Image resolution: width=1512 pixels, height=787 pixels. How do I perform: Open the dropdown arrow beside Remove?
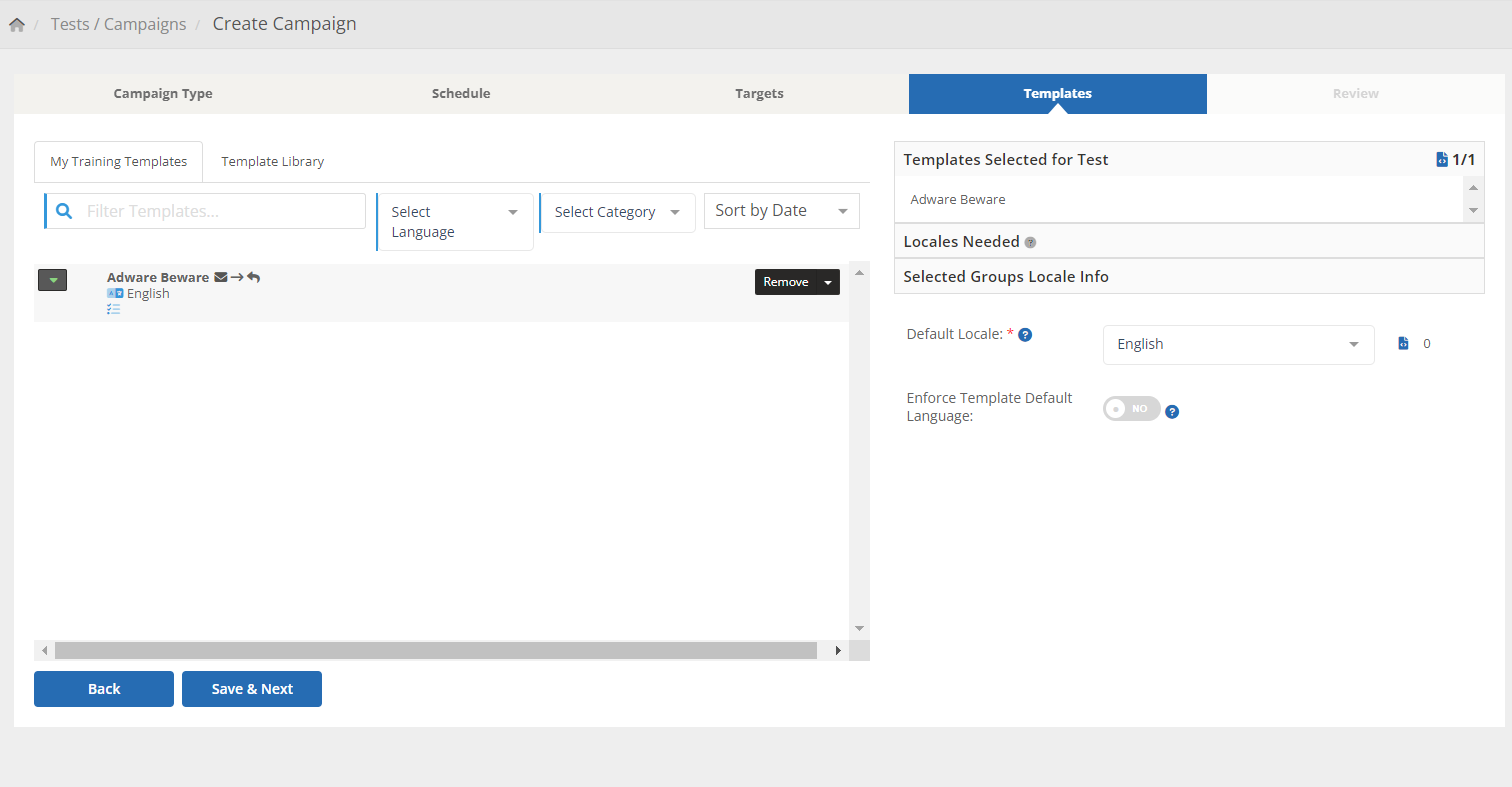coord(828,282)
